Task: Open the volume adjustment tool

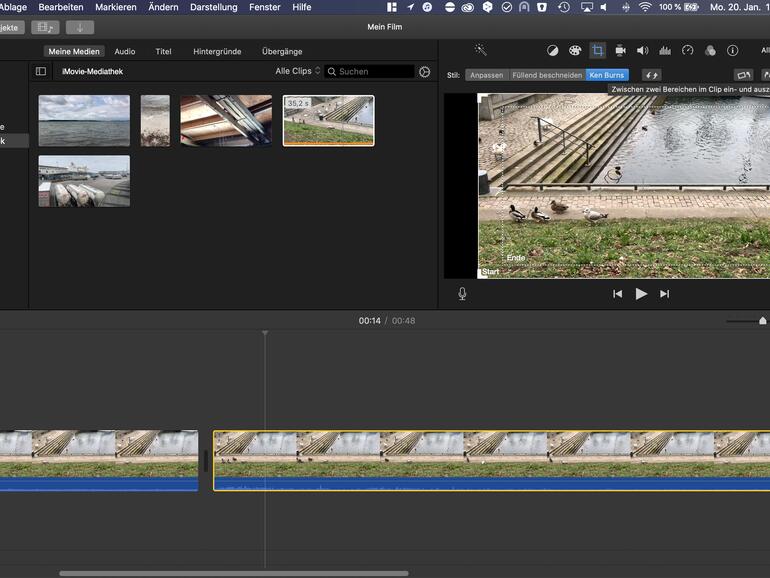Action: (642, 50)
